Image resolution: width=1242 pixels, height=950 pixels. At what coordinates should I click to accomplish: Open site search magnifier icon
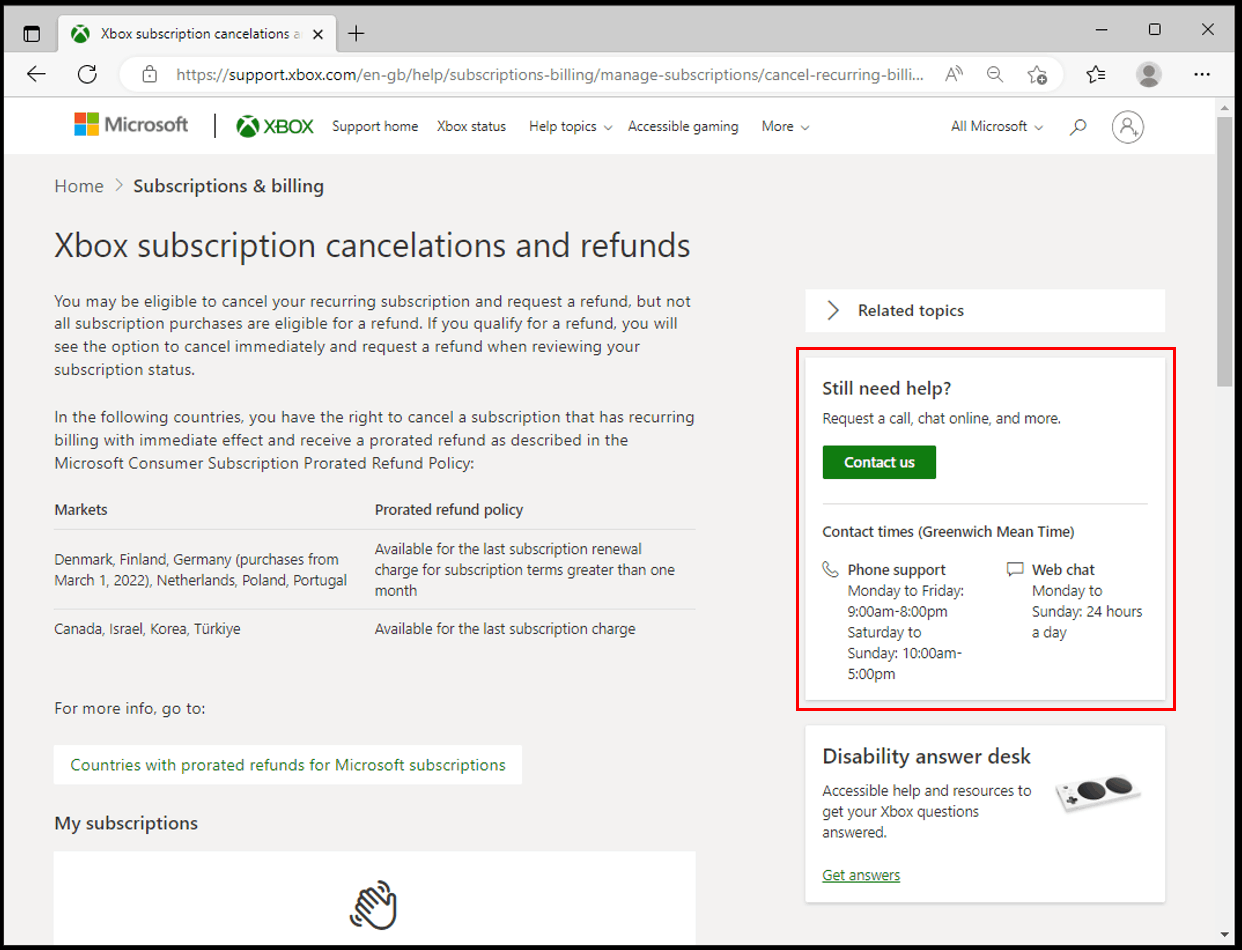pos(1078,127)
